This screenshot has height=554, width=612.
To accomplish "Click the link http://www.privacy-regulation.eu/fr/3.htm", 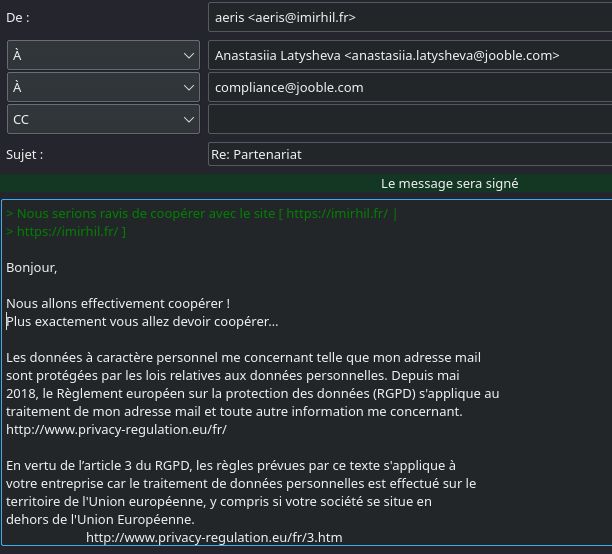I will point(214,538).
